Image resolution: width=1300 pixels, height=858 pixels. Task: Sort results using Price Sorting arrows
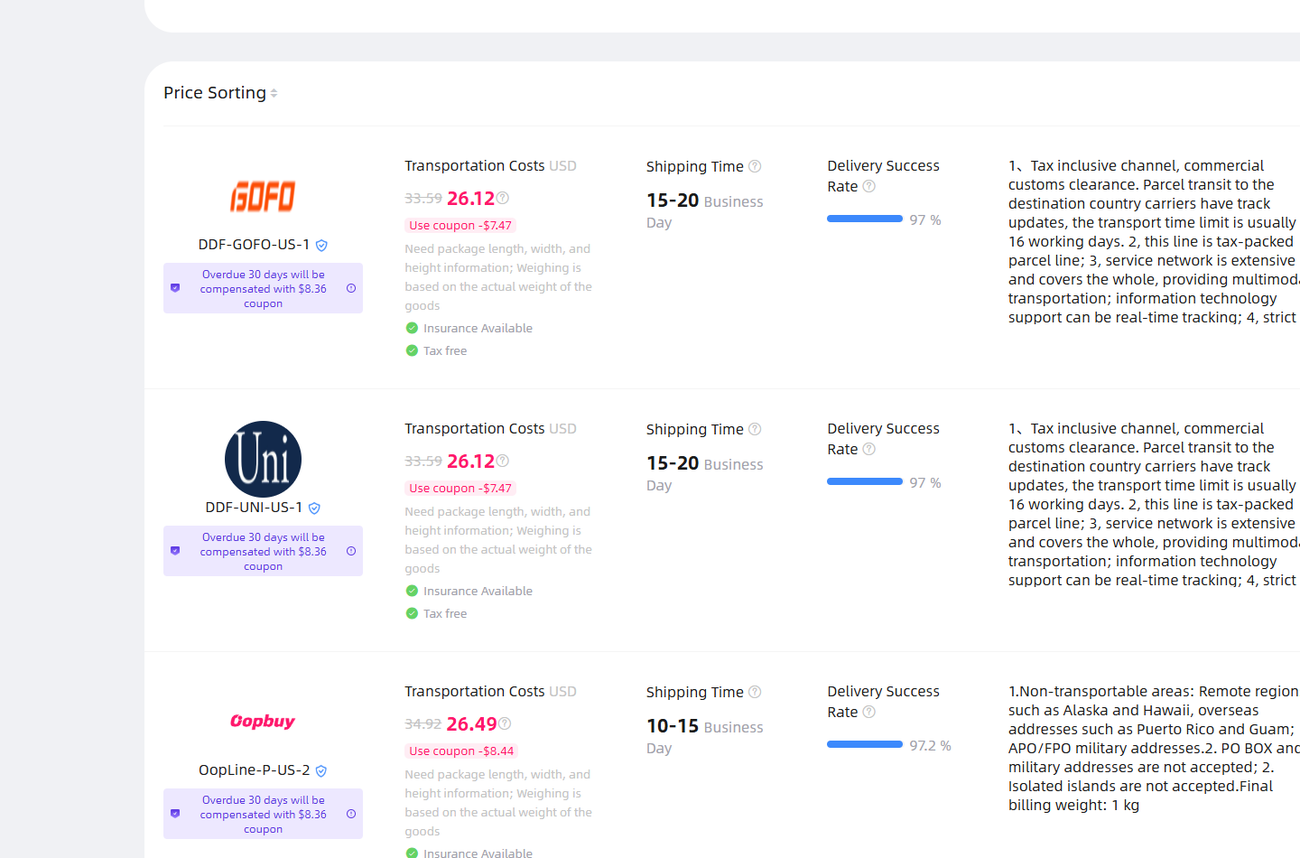tap(274, 93)
